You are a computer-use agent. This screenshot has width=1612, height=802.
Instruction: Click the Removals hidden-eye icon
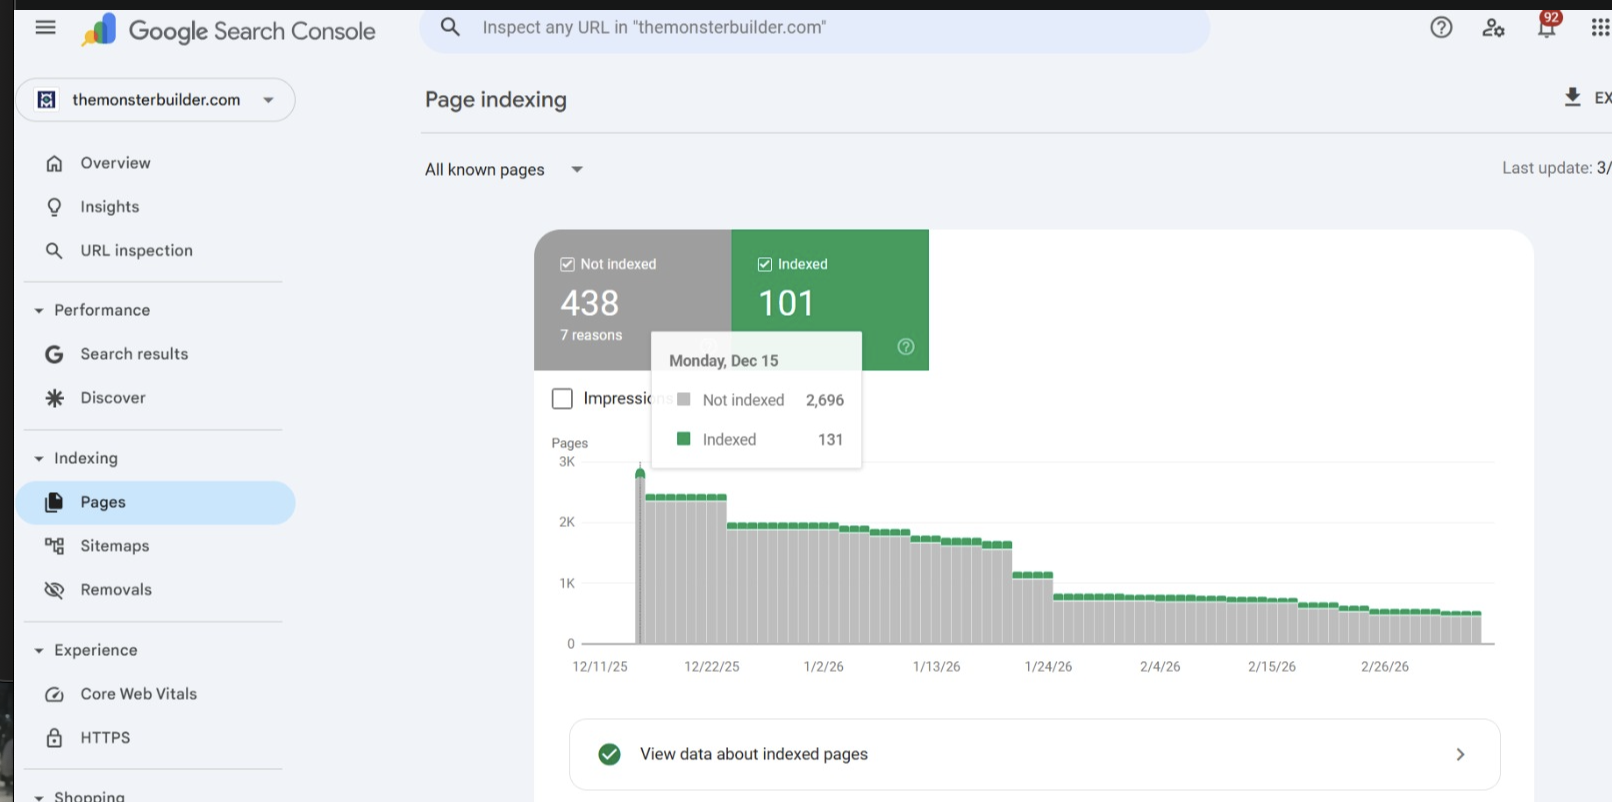point(55,590)
